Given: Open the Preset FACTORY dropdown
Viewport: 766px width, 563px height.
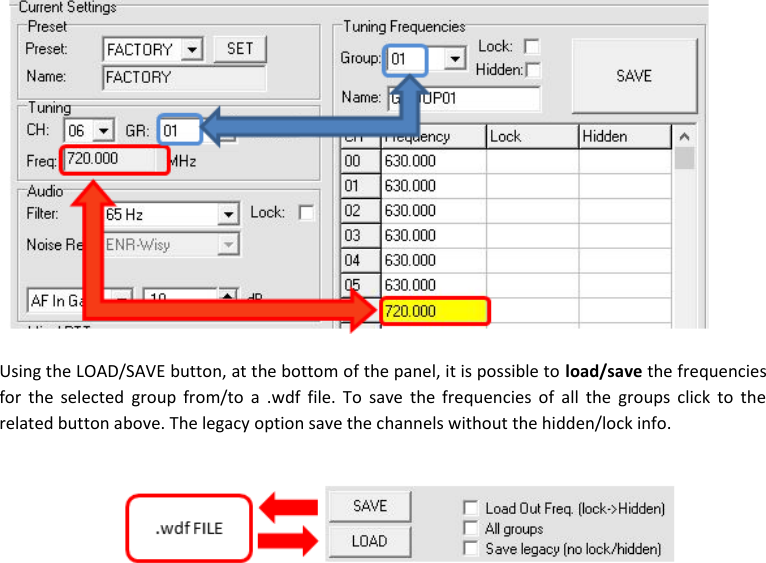Looking at the screenshot, I should pyautogui.click(x=192, y=49).
